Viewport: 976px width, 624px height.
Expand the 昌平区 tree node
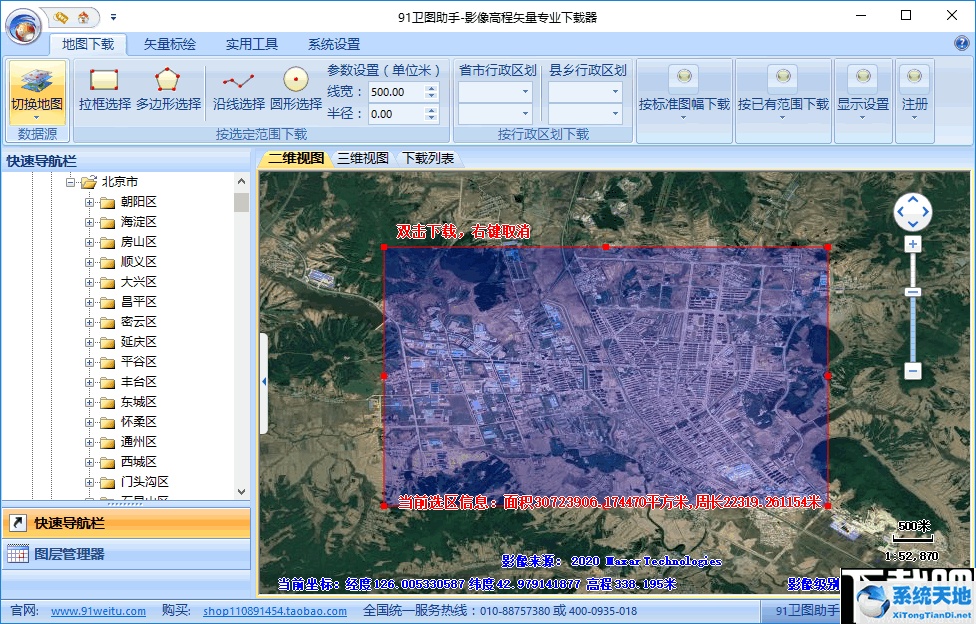coord(90,303)
